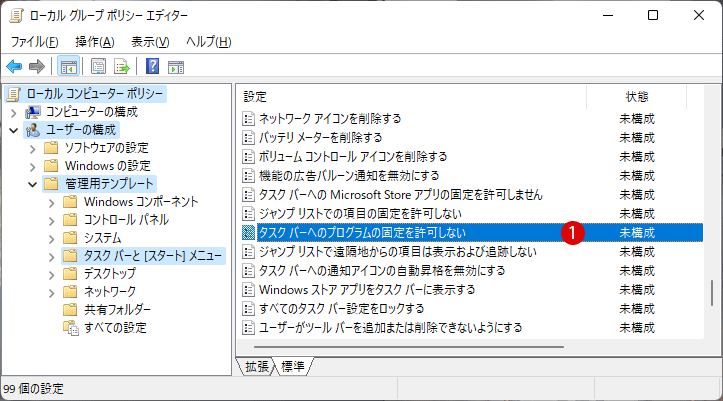Select ジャンプ リストで遠隔地からの項目は表示および追跡しない policy
723x401 pixels.
[397, 252]
